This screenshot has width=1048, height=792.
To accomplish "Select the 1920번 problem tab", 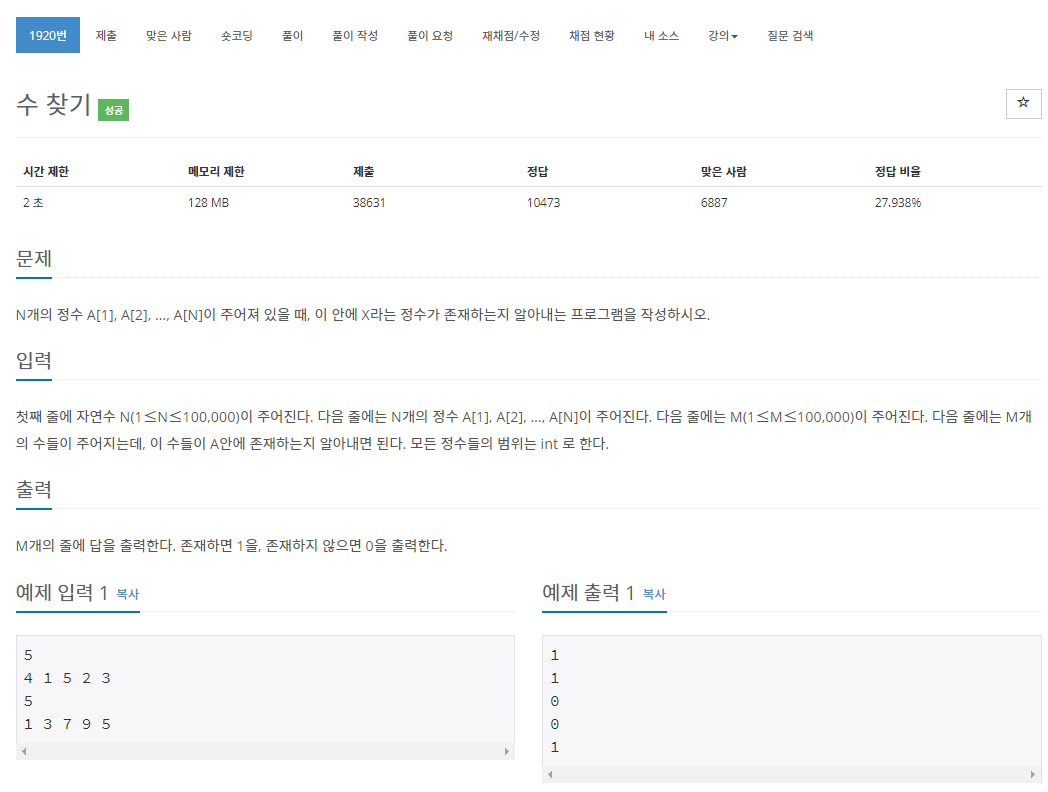I will [x=47, y=35].
